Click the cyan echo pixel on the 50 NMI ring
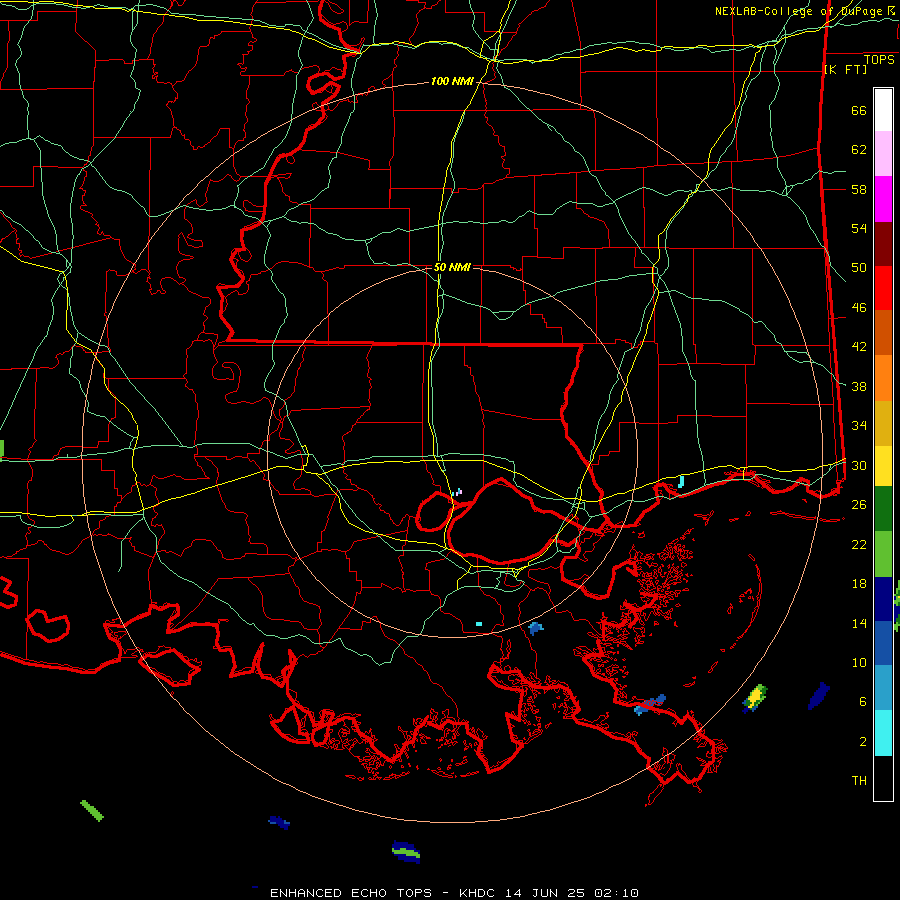Image resolution: width=900 pixels, height=900 pixels. (479, 624)
